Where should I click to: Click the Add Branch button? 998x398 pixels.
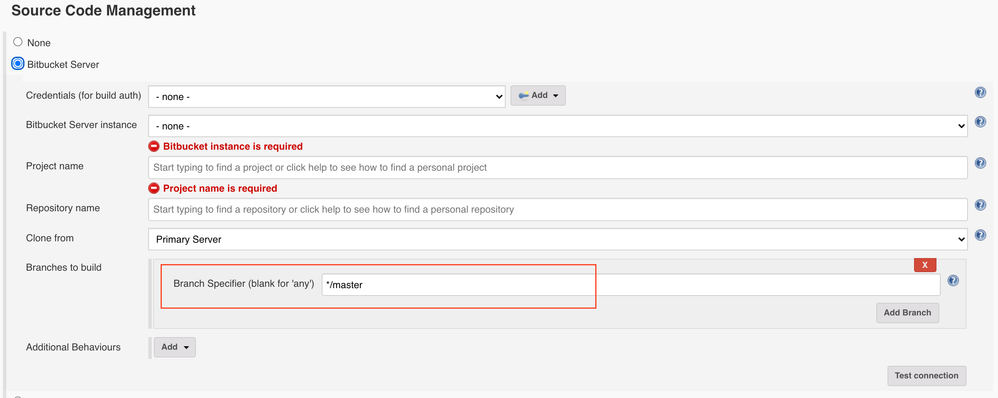point(907,313)
